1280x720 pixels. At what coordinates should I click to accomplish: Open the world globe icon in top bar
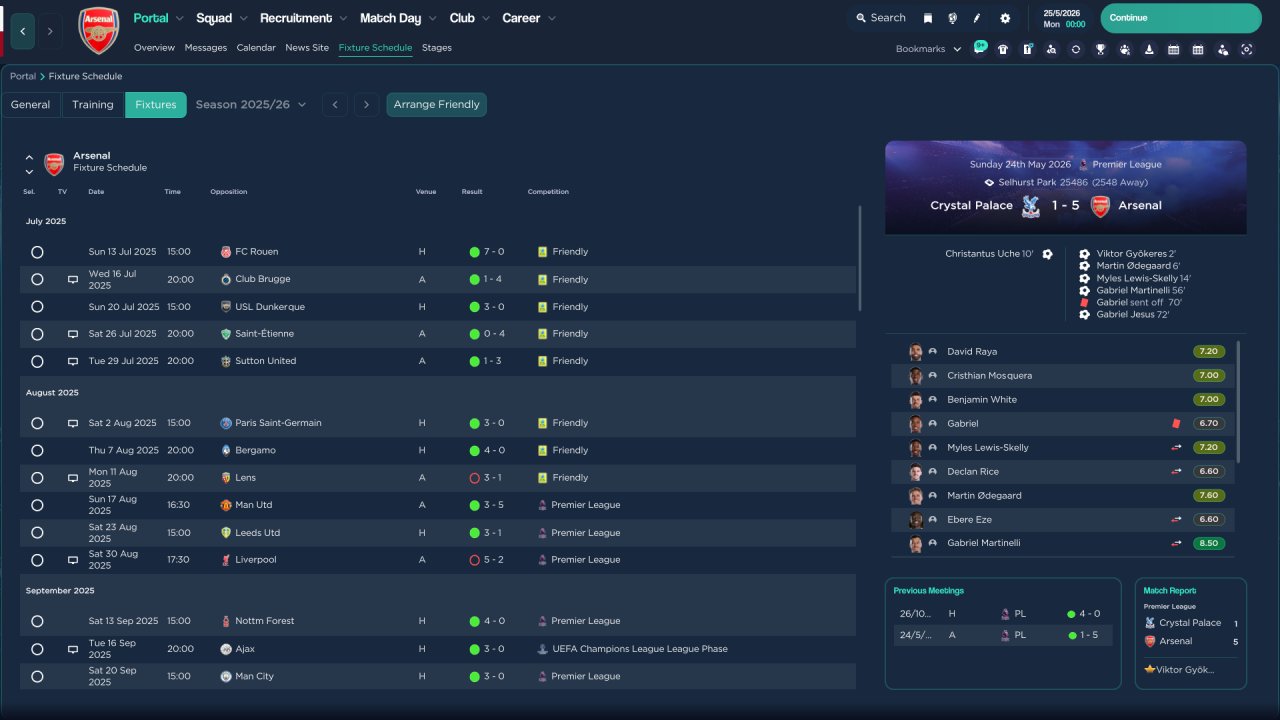click(x=952, y=18)
